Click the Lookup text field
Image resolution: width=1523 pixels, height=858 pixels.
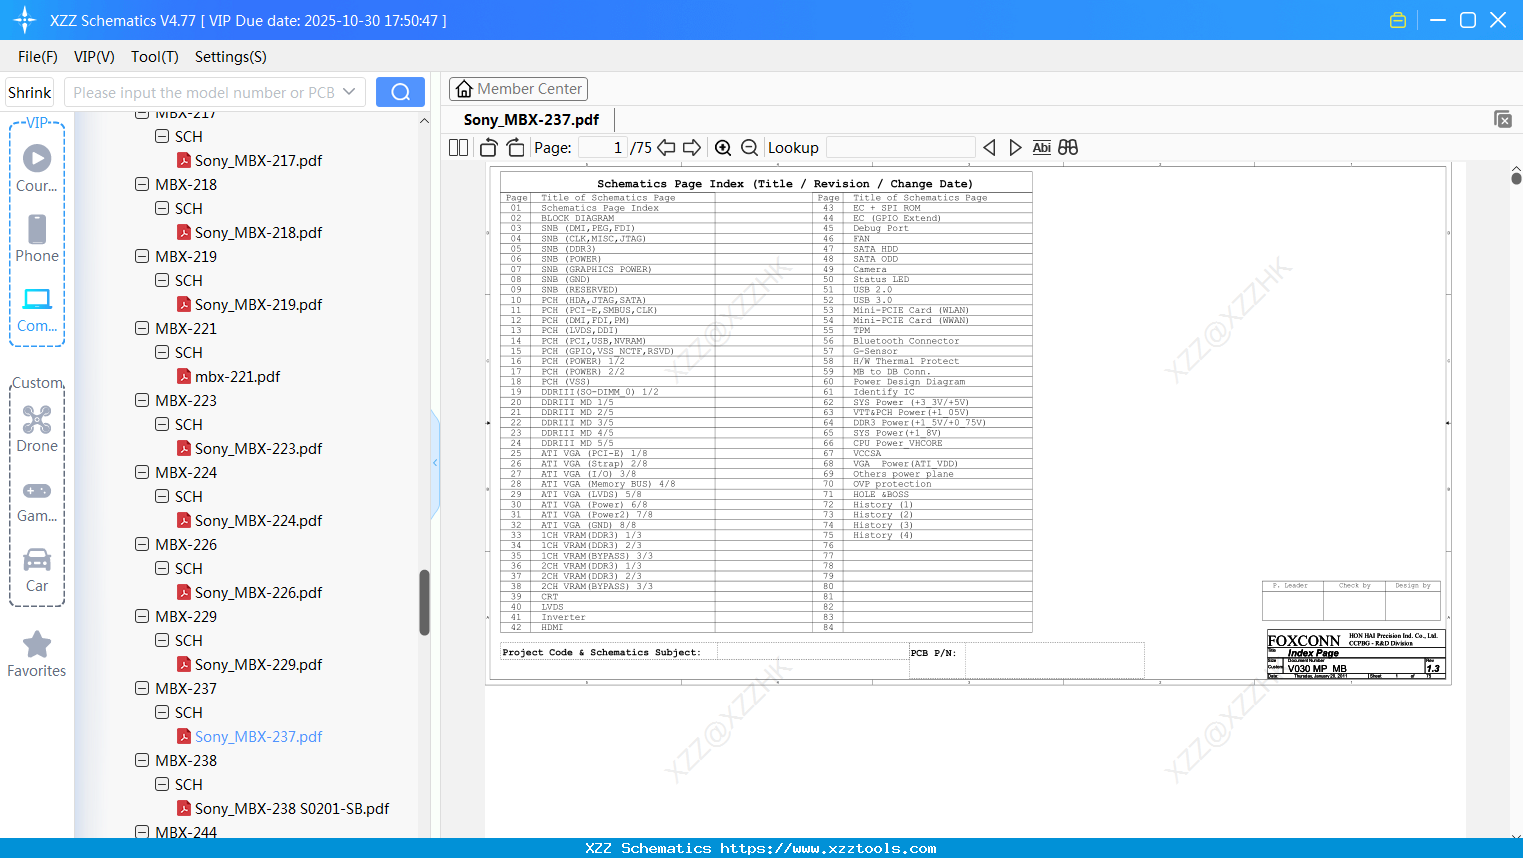900,148
